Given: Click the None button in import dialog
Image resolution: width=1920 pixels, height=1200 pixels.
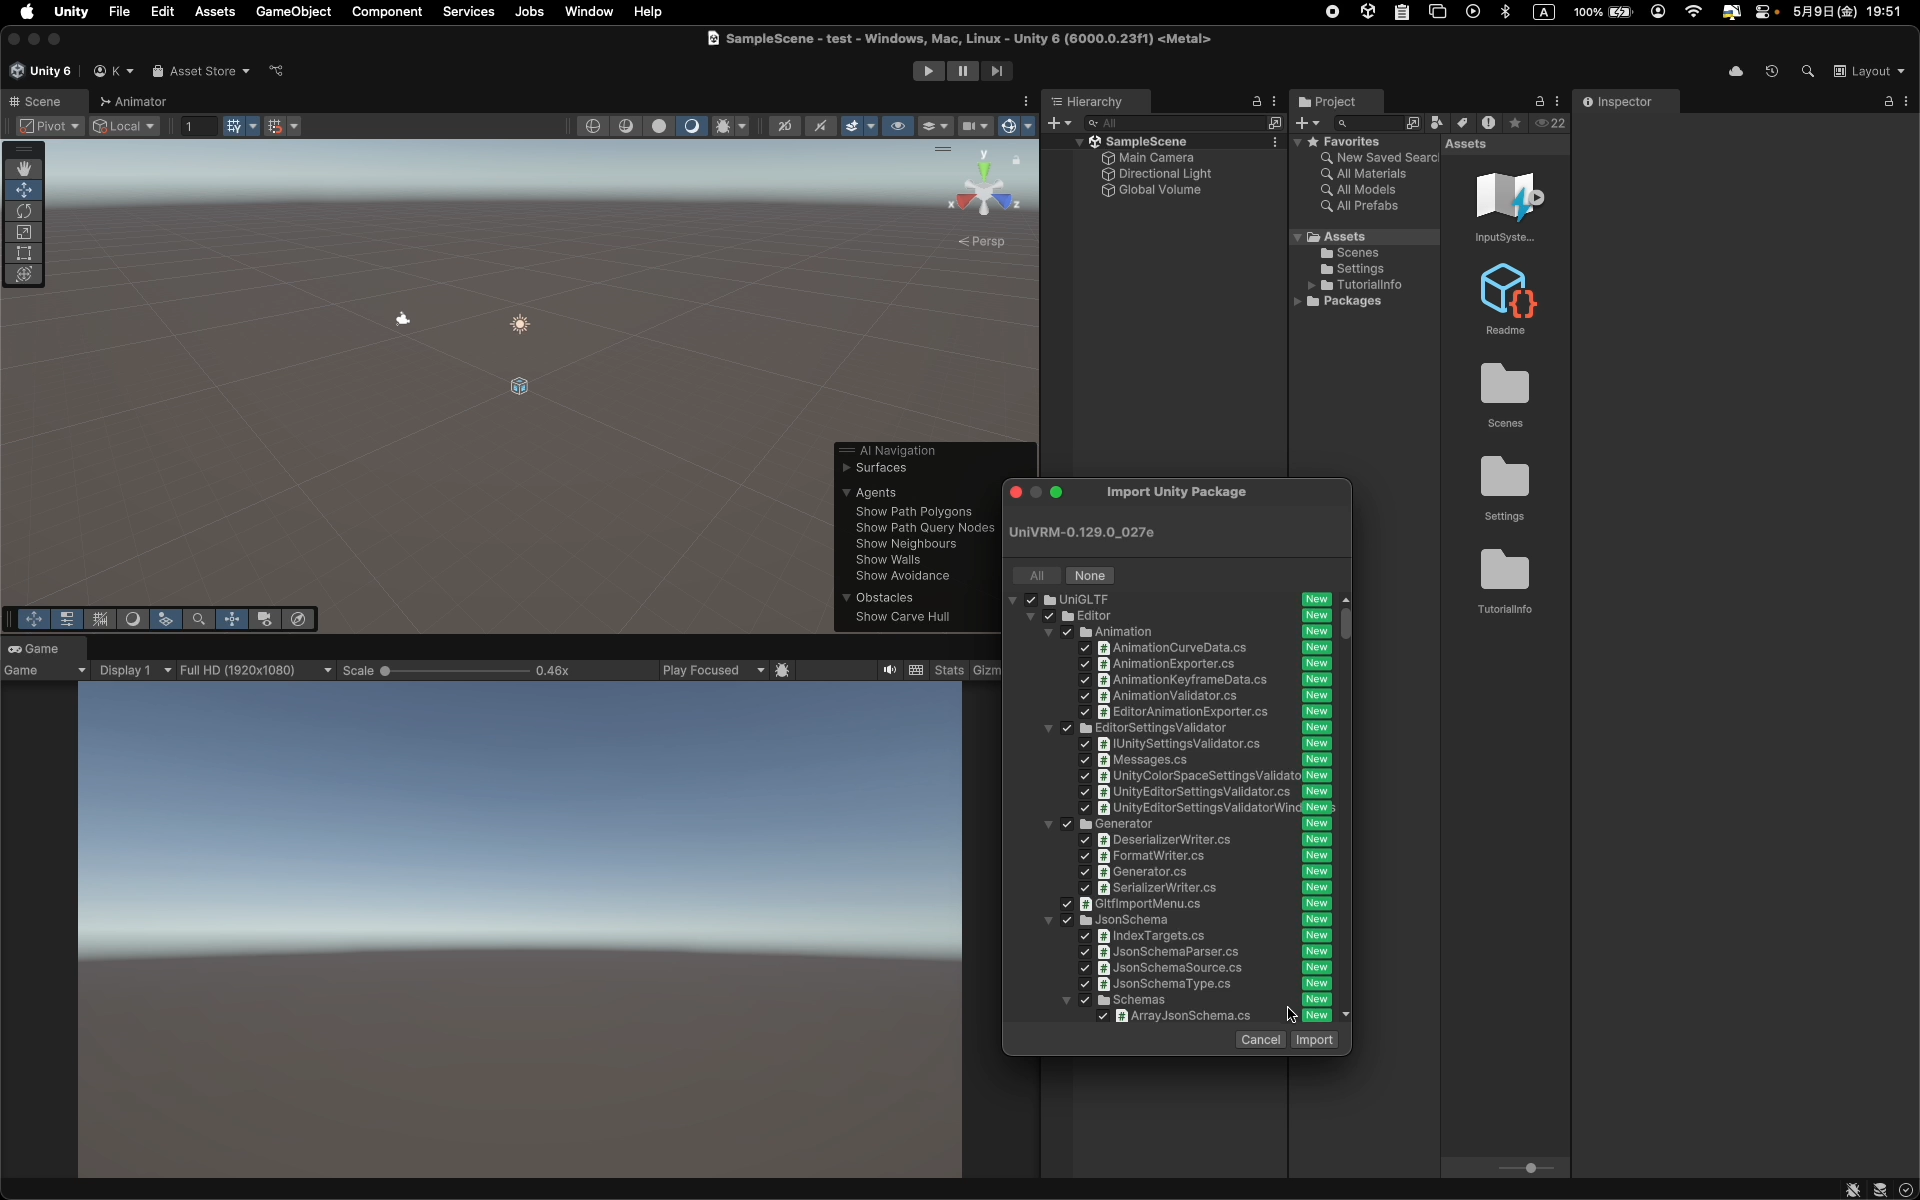Looking at the screenshot, I should pos(1090,576).
